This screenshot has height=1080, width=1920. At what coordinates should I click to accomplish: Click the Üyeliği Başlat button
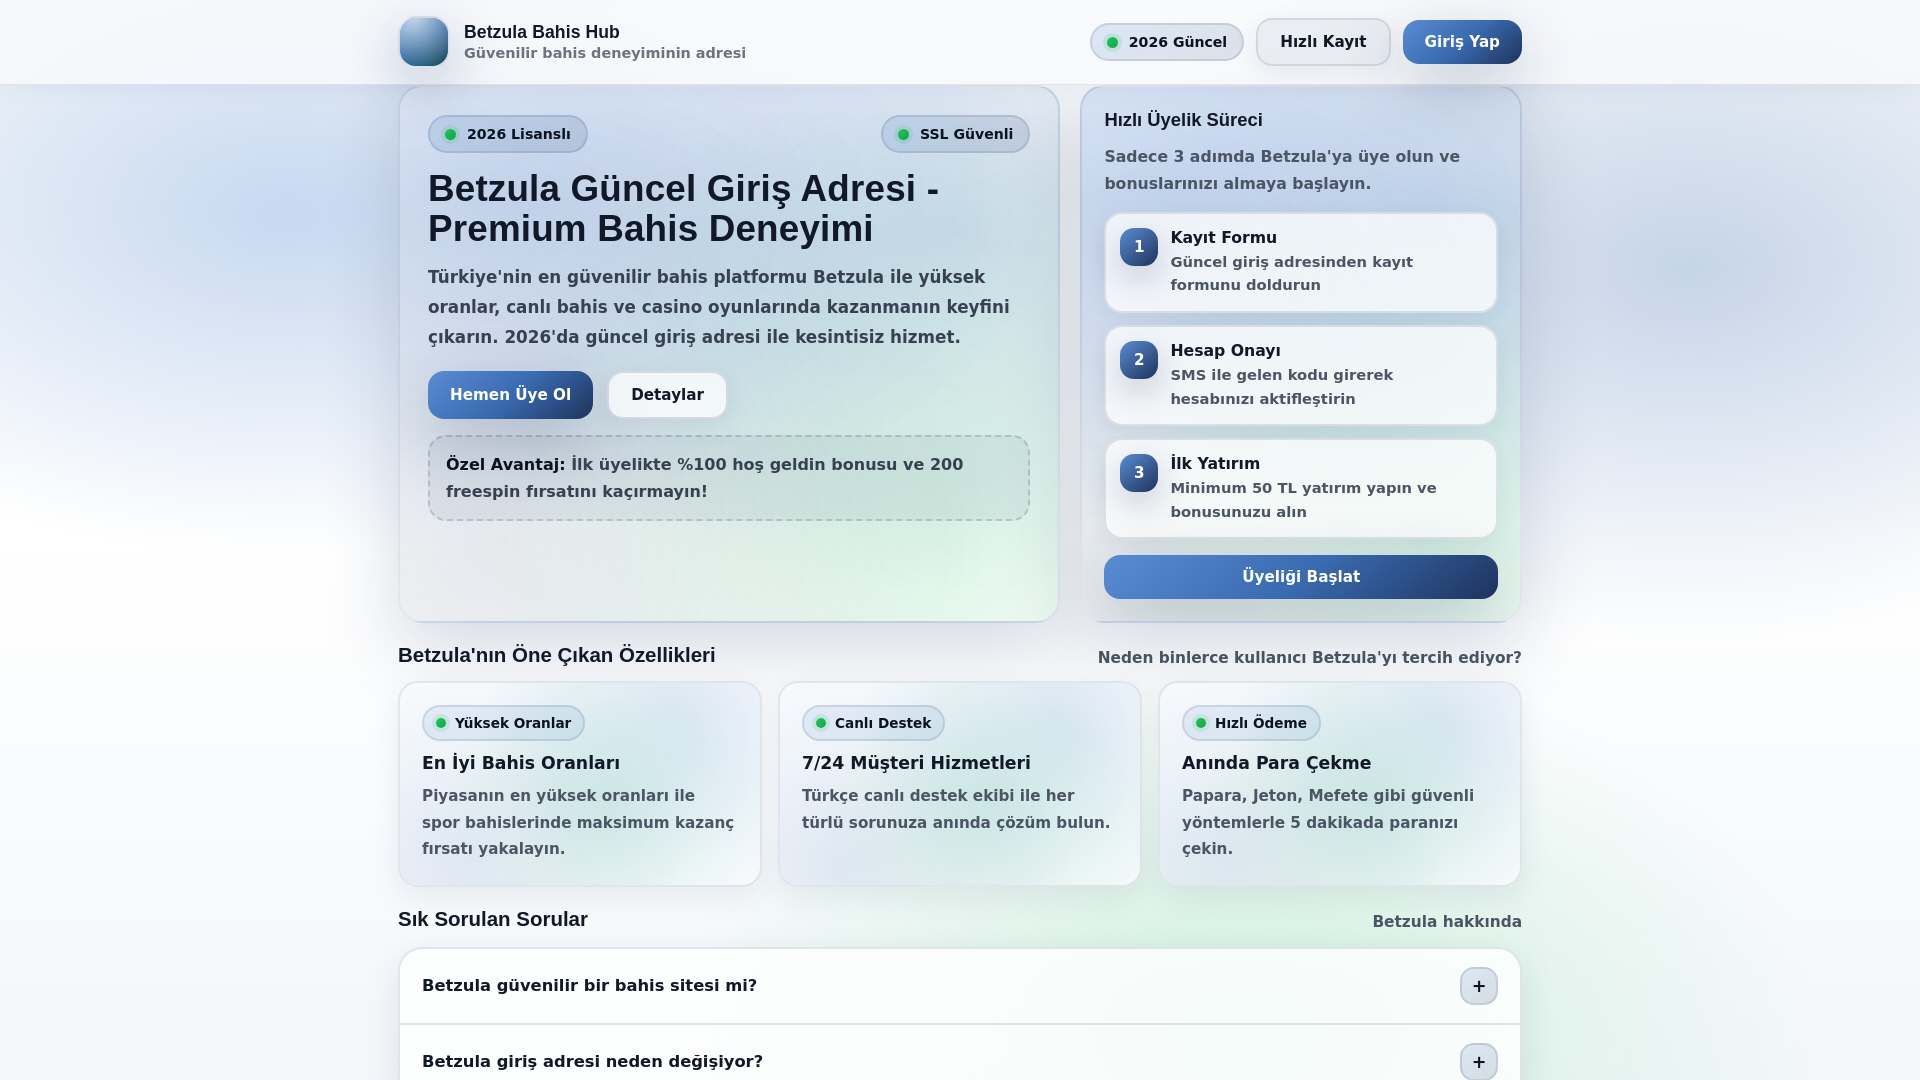coord(1300,577)
